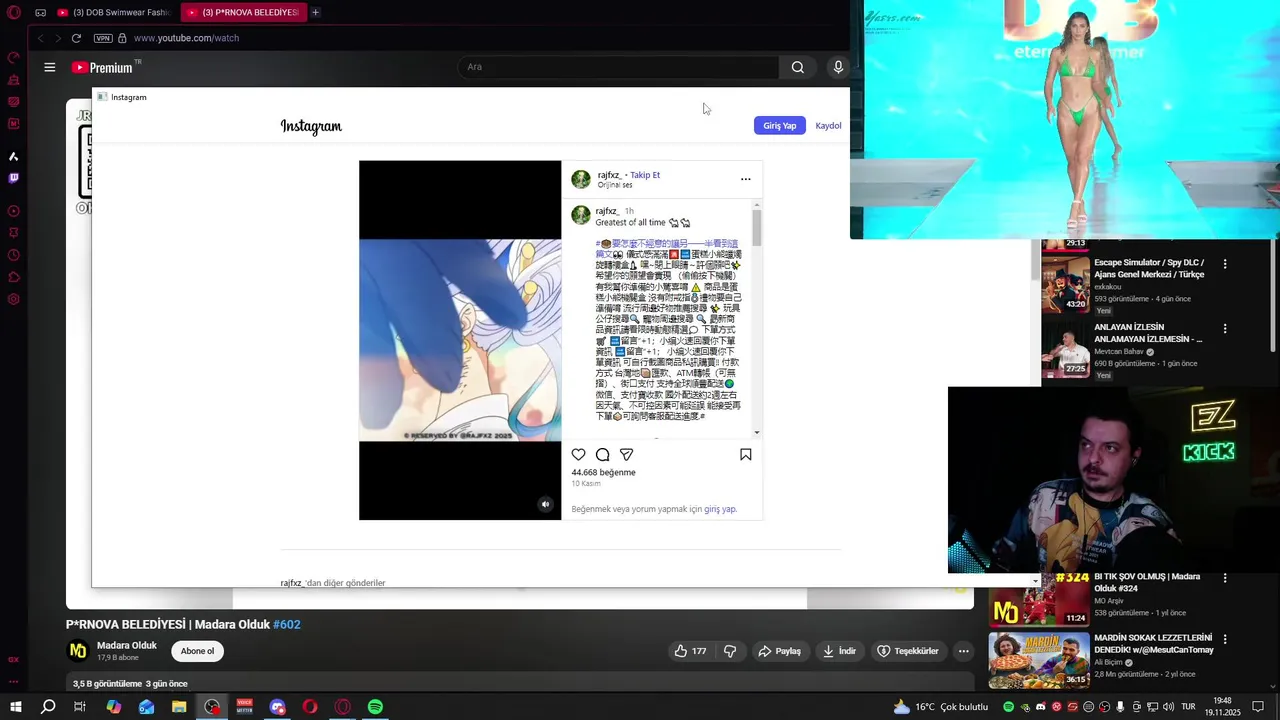Image resolution: width=1280 pixels, height=720 pixels.
Task: Click the '44.668 beğenme' likes count
Action: [603, 472]
